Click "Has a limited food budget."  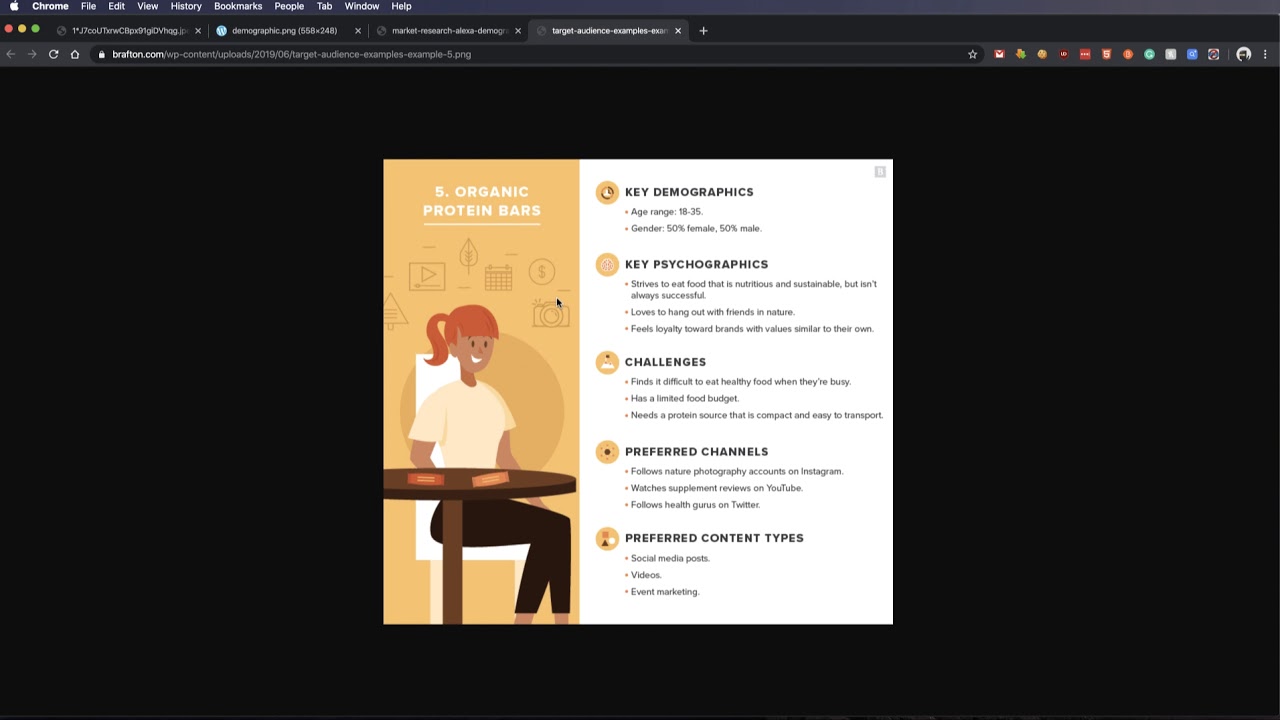click(685, 398)
